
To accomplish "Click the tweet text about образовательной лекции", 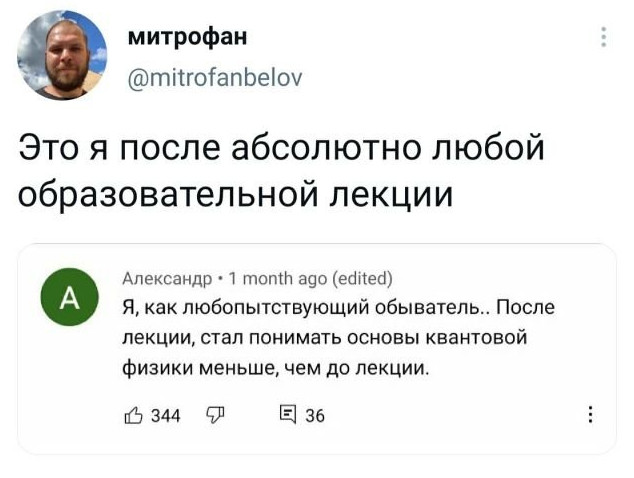I will (283, 171).
